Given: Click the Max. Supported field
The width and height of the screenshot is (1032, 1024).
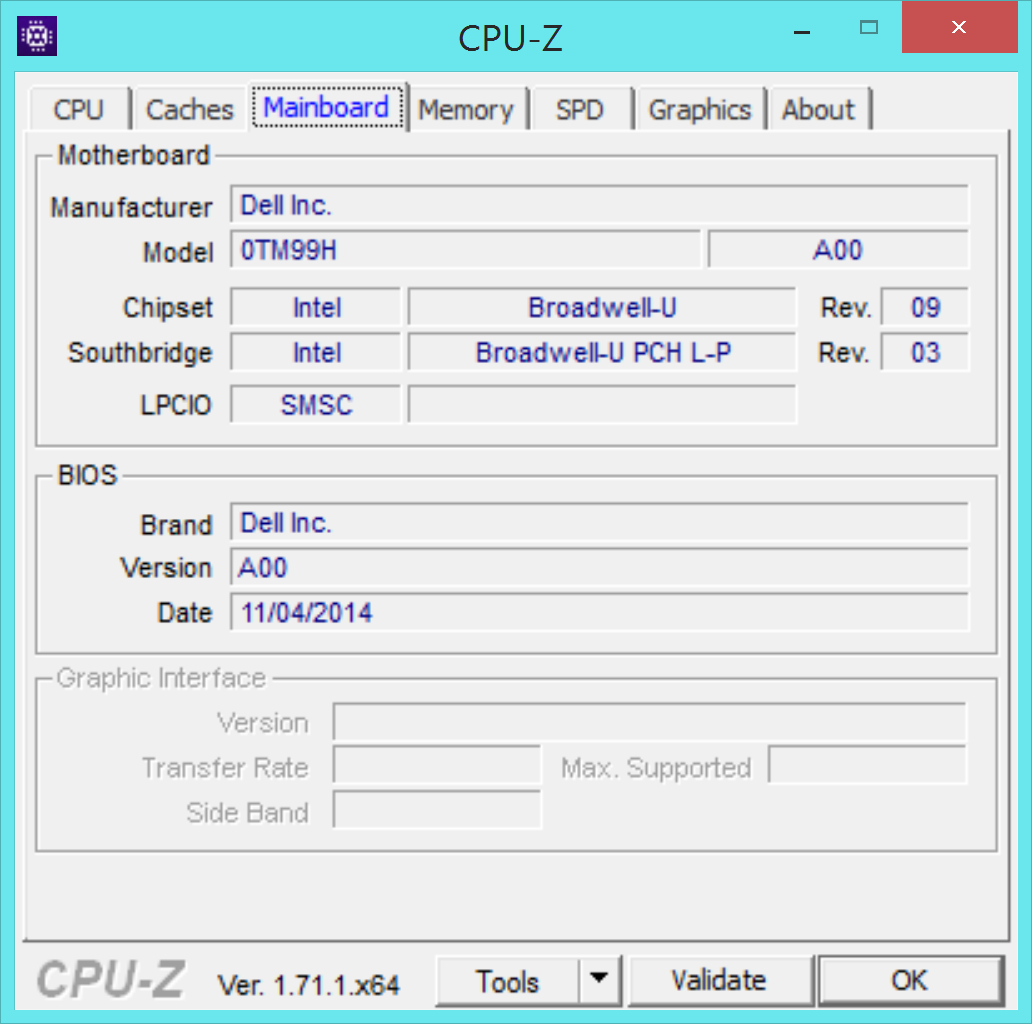Looking at the screenshot, I should click(867, 765).
